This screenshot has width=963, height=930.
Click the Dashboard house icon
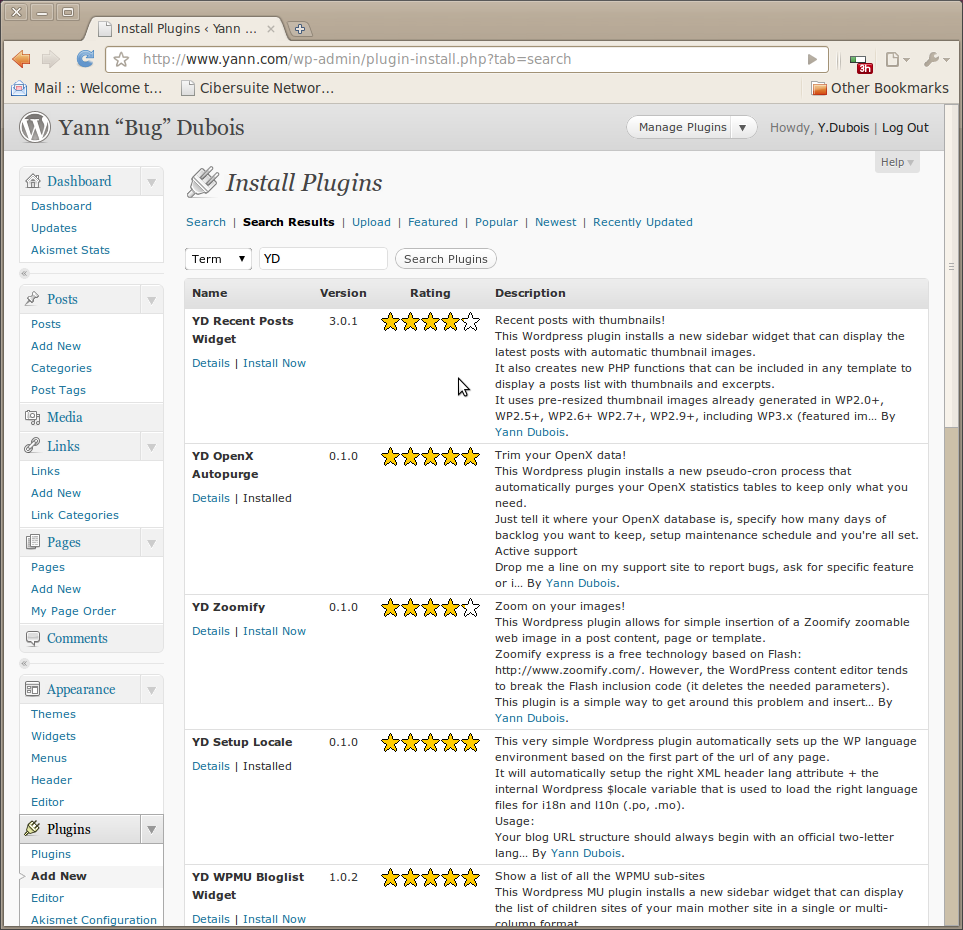coord(33,181)
